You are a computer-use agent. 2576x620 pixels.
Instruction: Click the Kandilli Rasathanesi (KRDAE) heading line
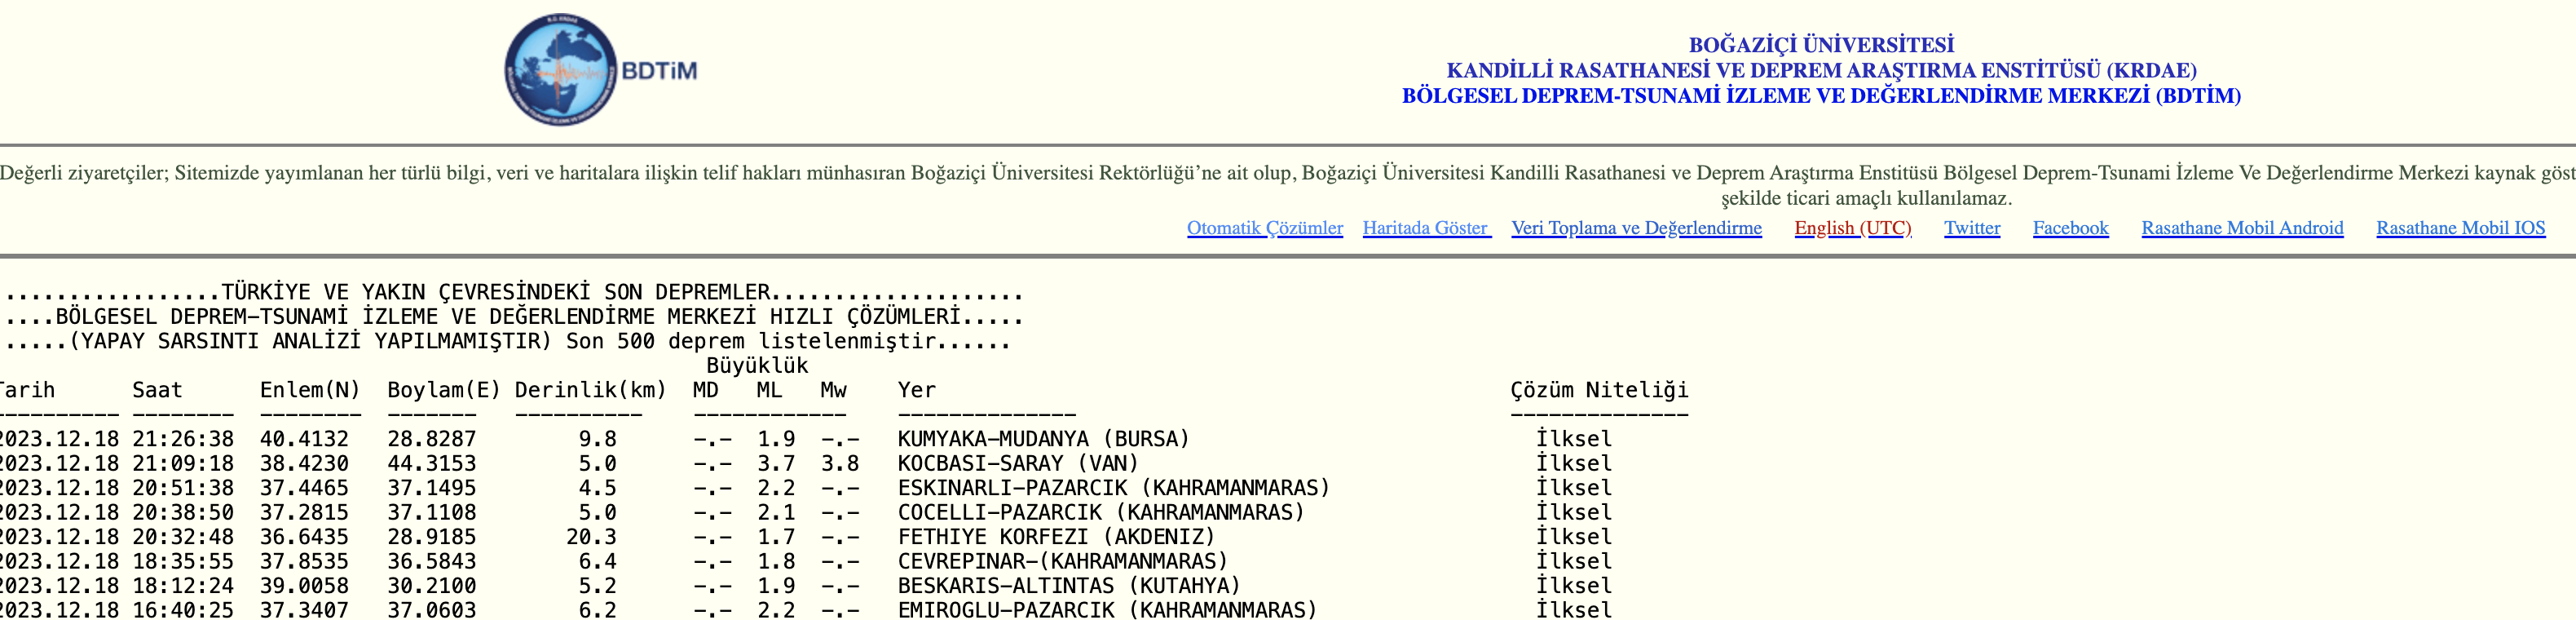point(1820,71)
